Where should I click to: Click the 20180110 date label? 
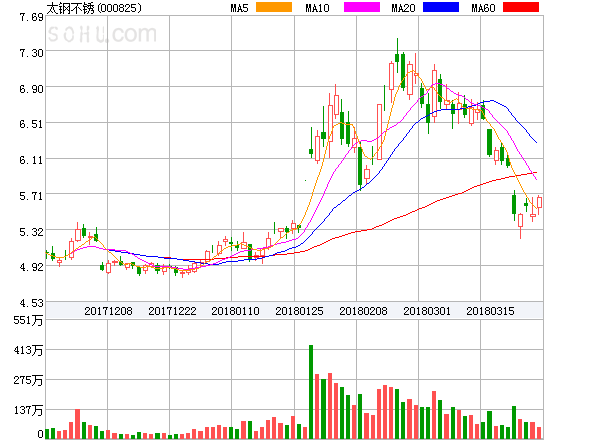[x=235, y=311]
